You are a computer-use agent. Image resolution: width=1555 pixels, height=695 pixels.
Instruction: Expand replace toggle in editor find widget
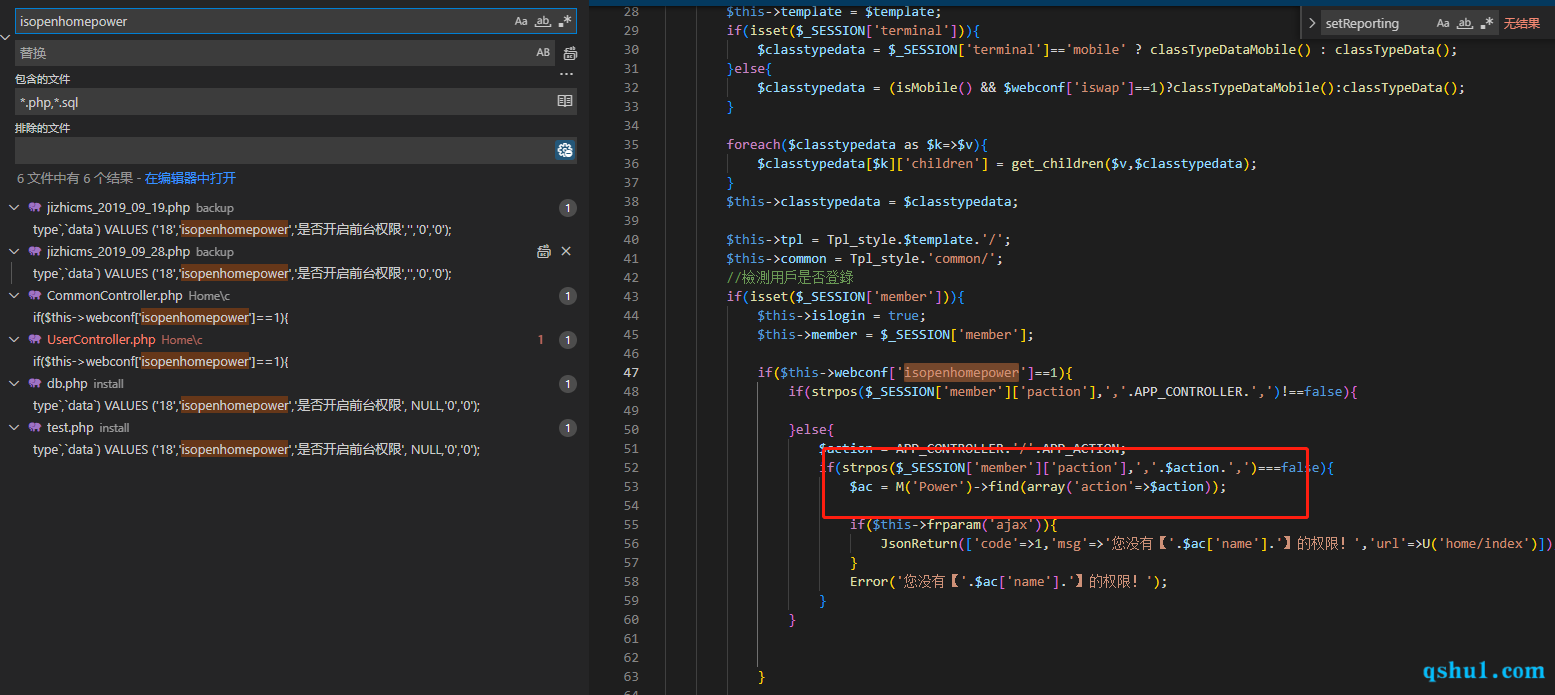(1312, 23)
